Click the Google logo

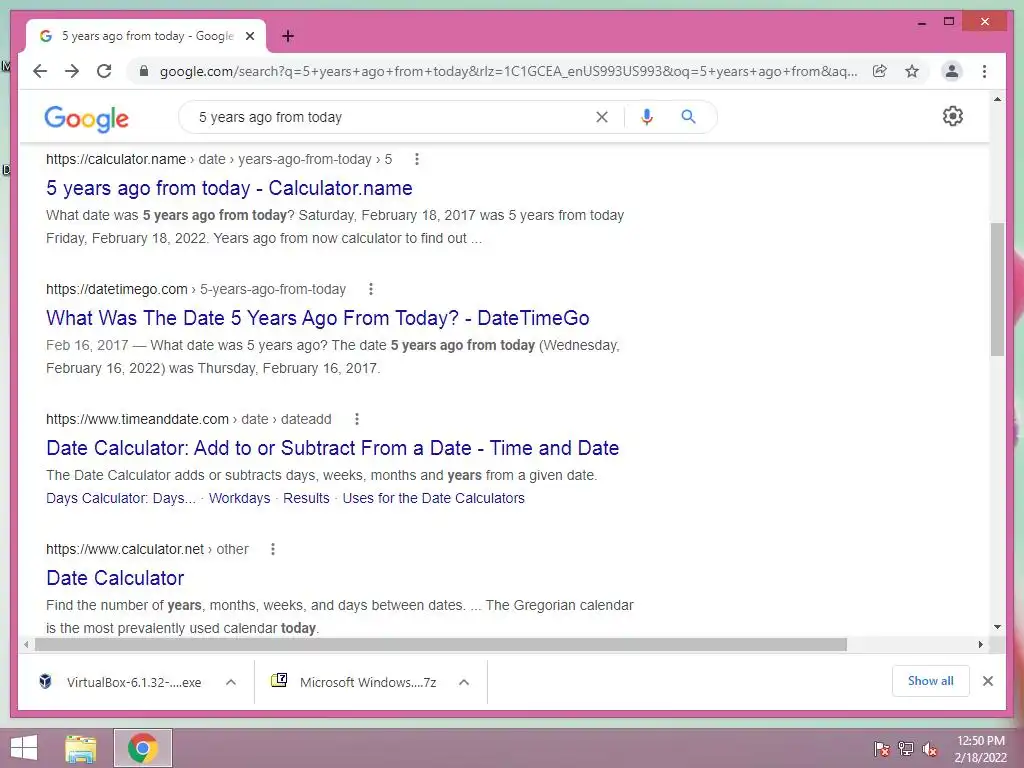pyautogui.click(x=86, y=118)
